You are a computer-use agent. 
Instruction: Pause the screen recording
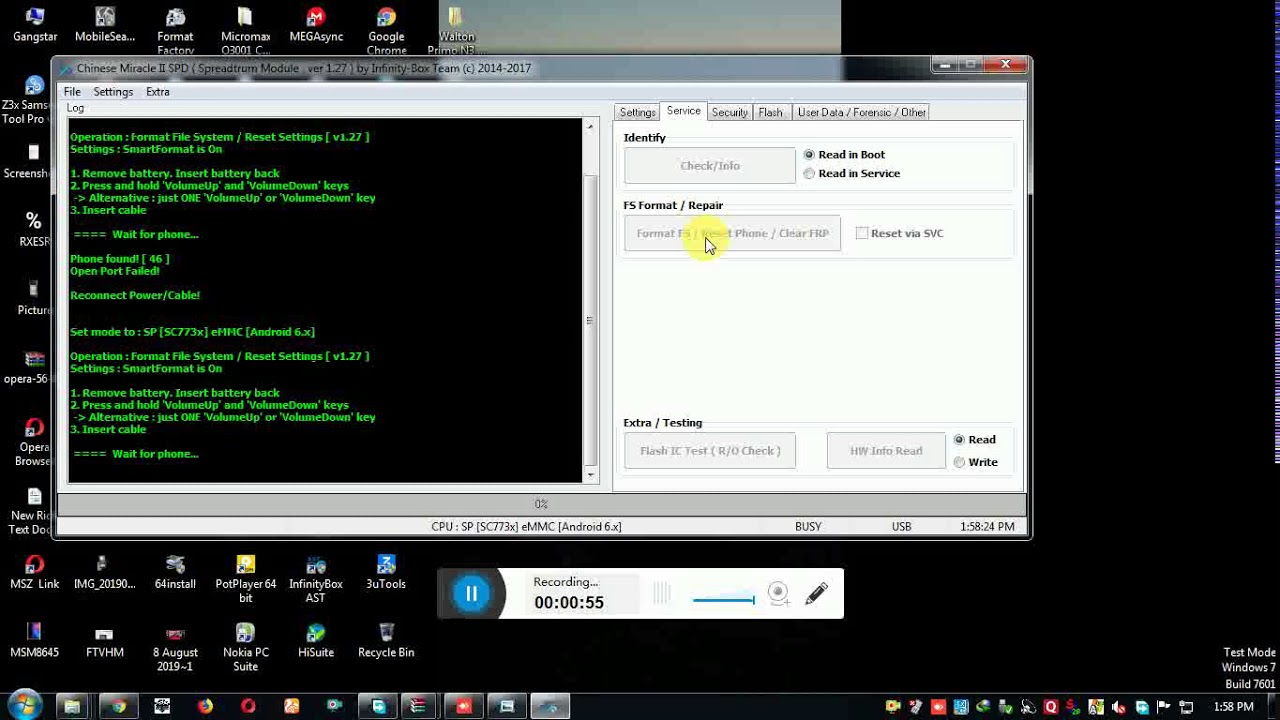click(x=471, y=594)
